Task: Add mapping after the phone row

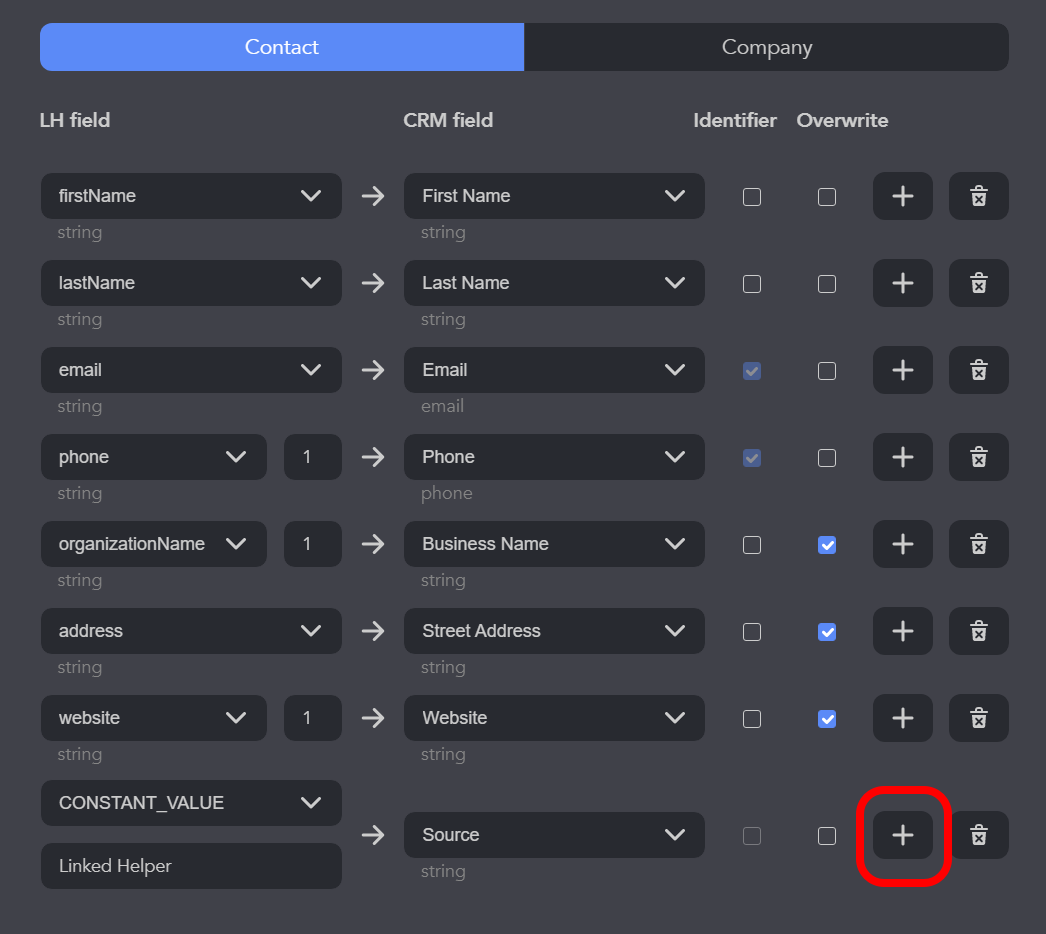Action: [x=903, y=457]
